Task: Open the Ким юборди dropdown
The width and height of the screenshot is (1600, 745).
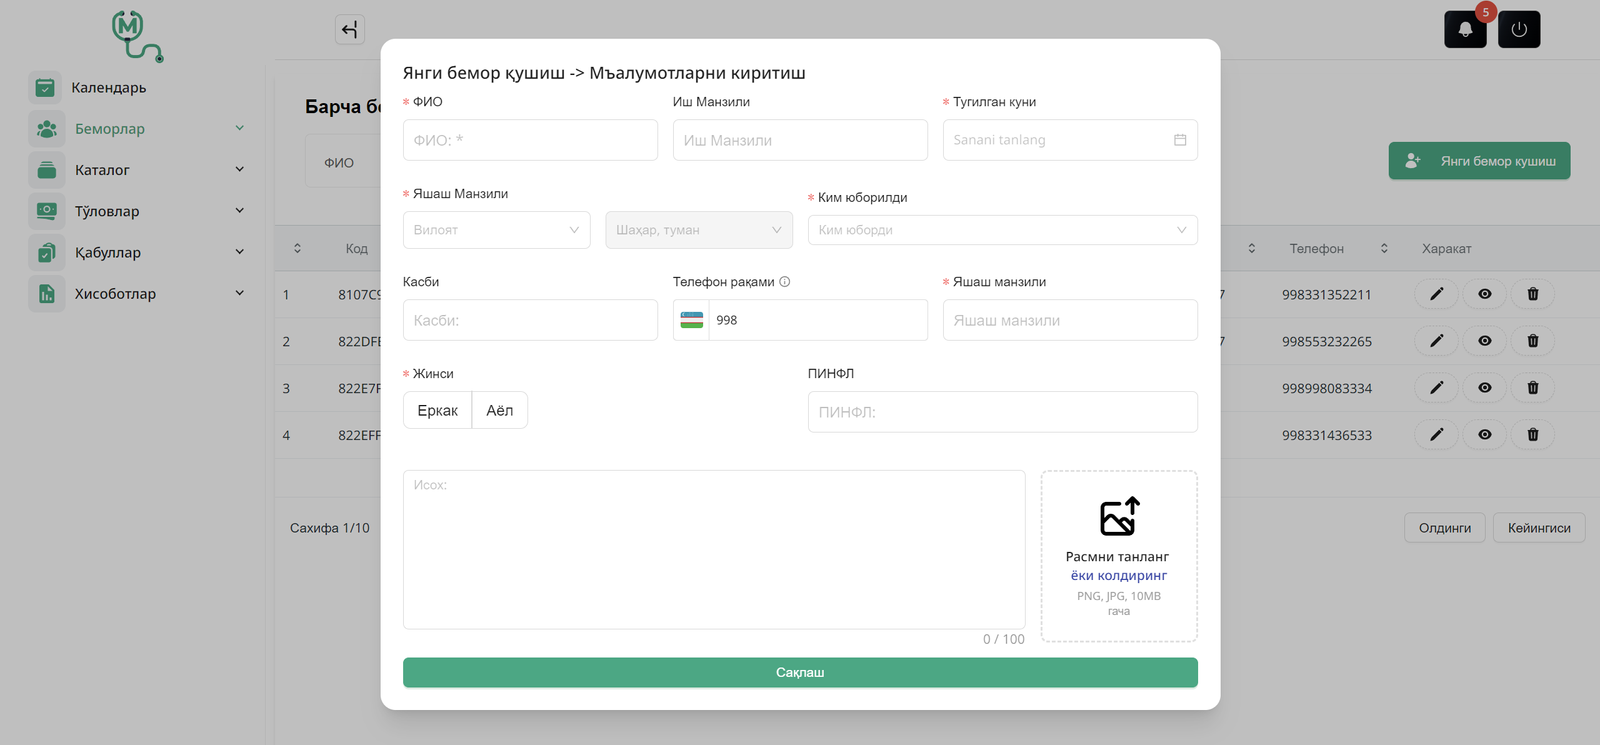Action: [1002, 230]
